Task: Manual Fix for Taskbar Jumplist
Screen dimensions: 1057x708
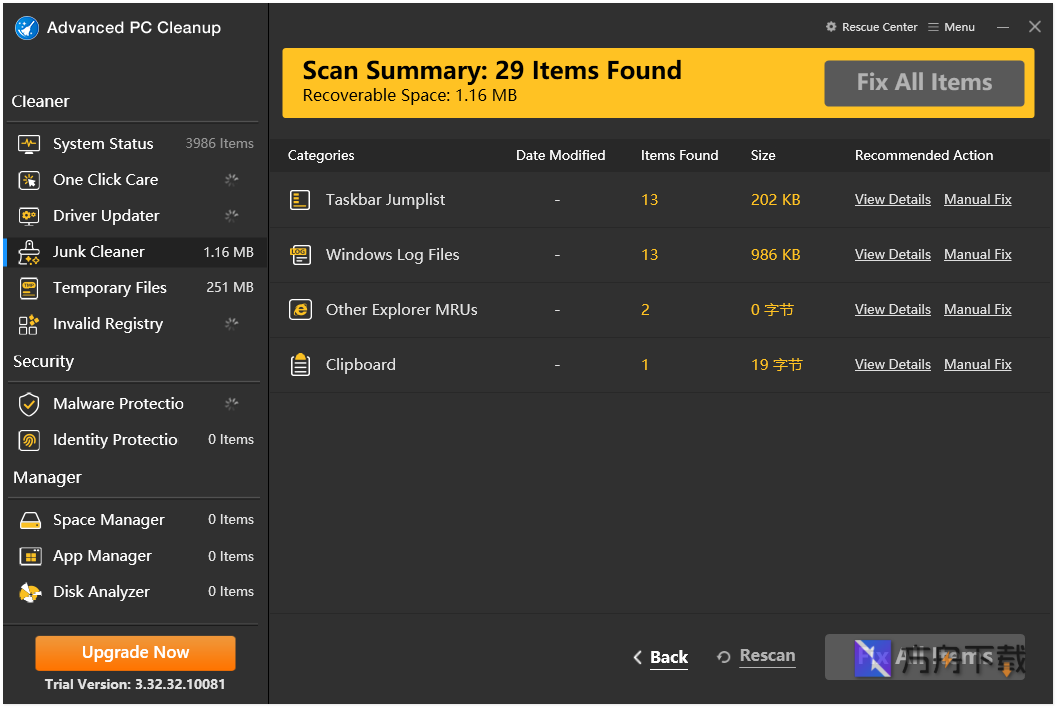Action: click(977, 200)
